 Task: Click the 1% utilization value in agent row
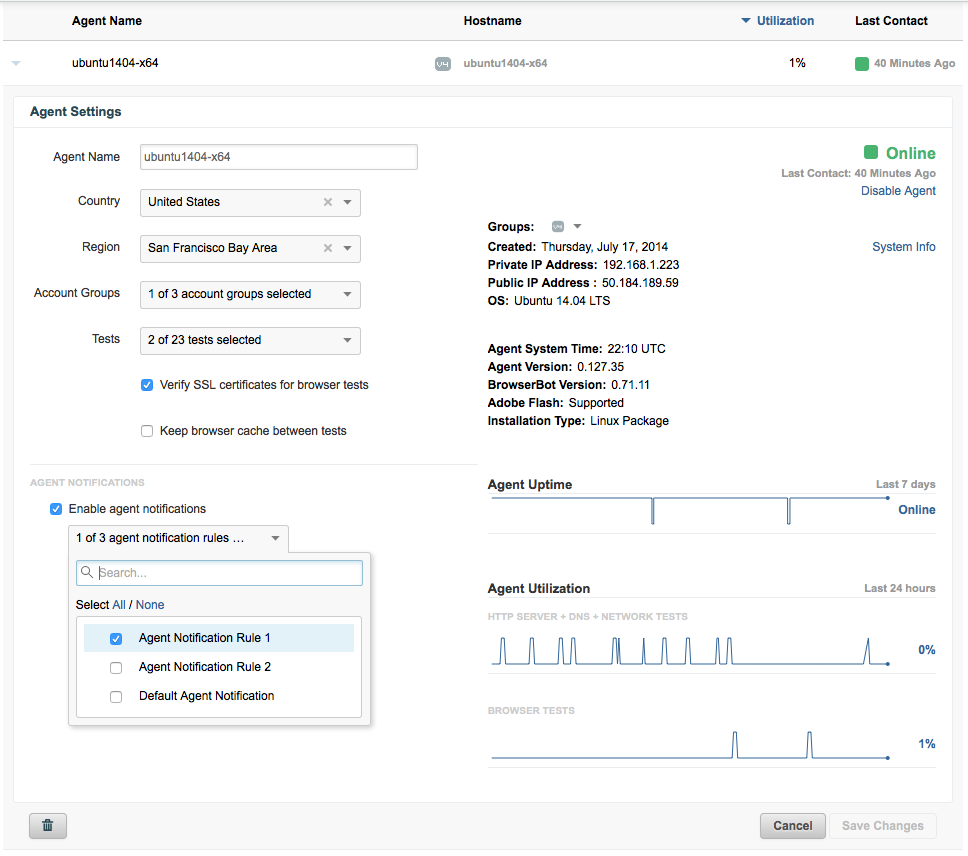click(x=797, y=63)
